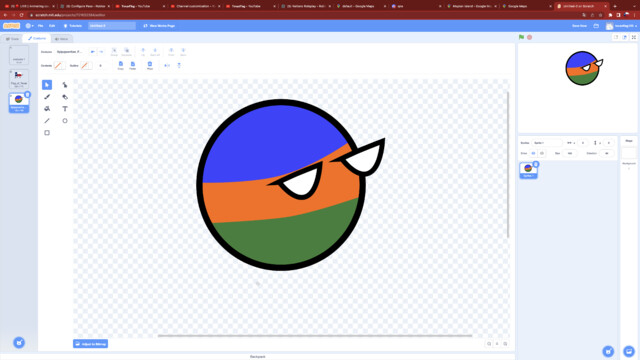The height and width of the screenshot is (360, 640).
Task: Click the Convert to Bitmap button
Action: coord(91,344)
